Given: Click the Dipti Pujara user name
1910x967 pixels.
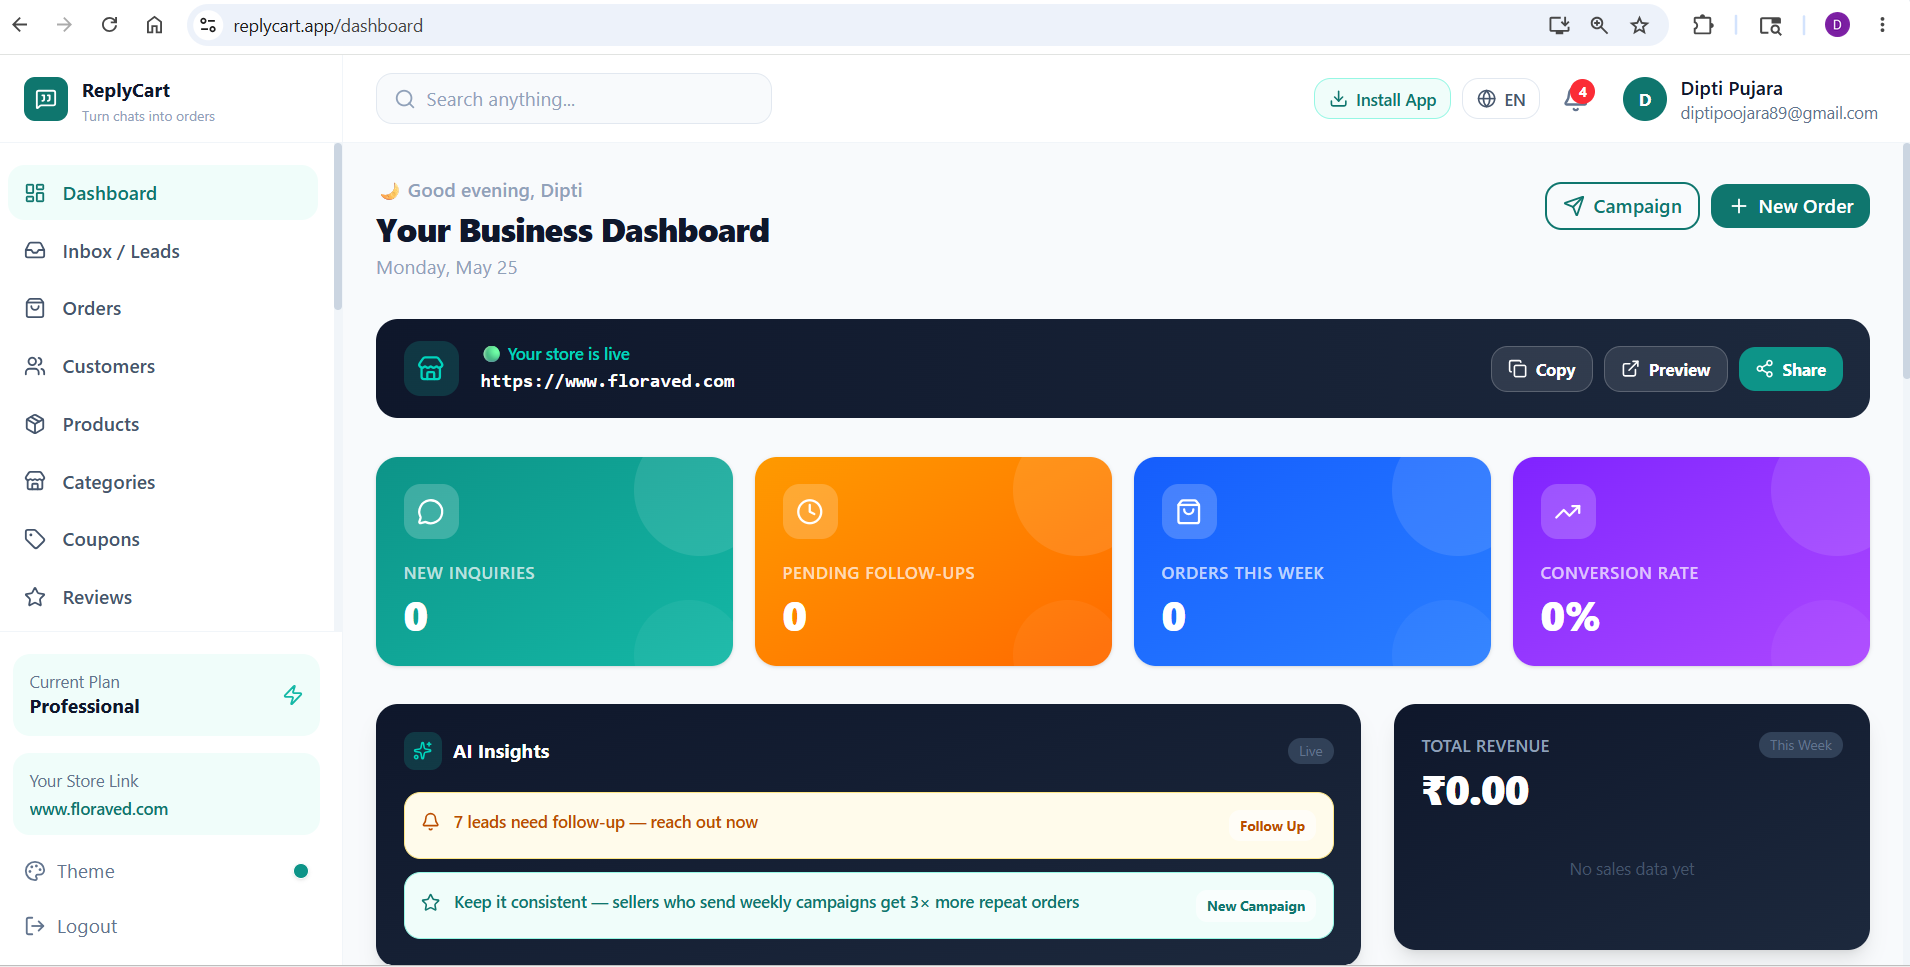Looking at the screenshot, I should tap(1732, 88).
